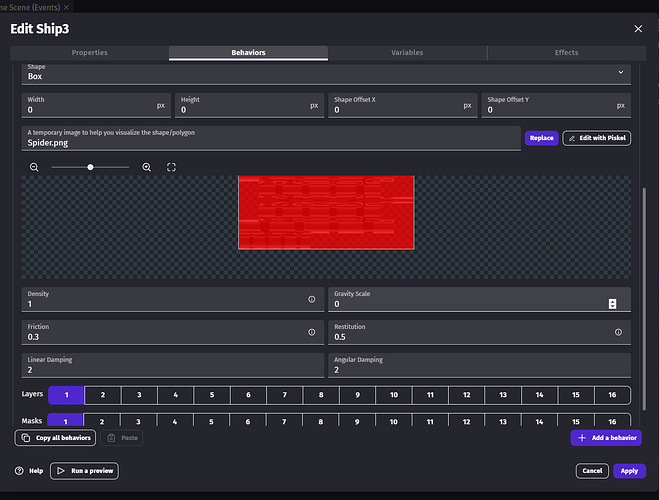This screenshot has width=659, height=500.
Task: Enable Layers button 4
Action: [x=176, y=395]
